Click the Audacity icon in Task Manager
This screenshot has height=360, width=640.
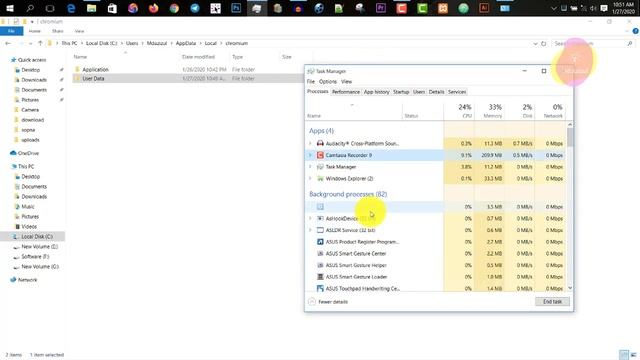click(320, 143)
